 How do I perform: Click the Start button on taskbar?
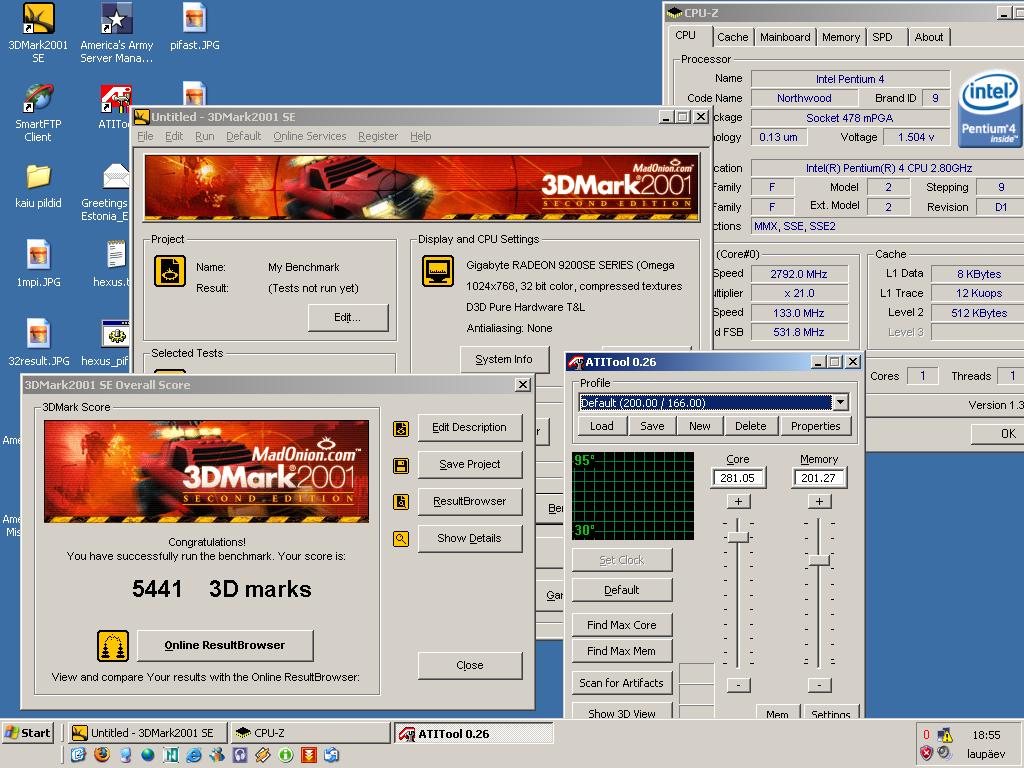point(27,733)
